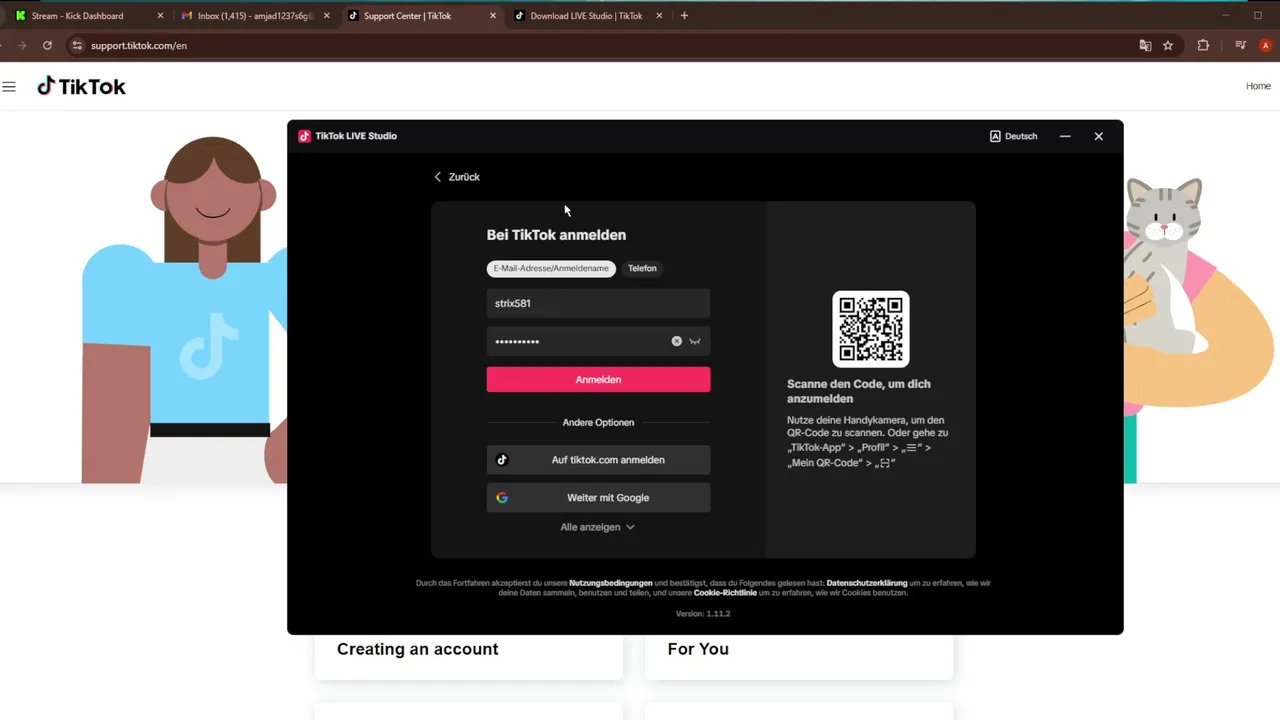This screenshot has width=1280, height=720.
Task: Close the Kick Dashboard browser tab
Action: (x=160, y=16)
